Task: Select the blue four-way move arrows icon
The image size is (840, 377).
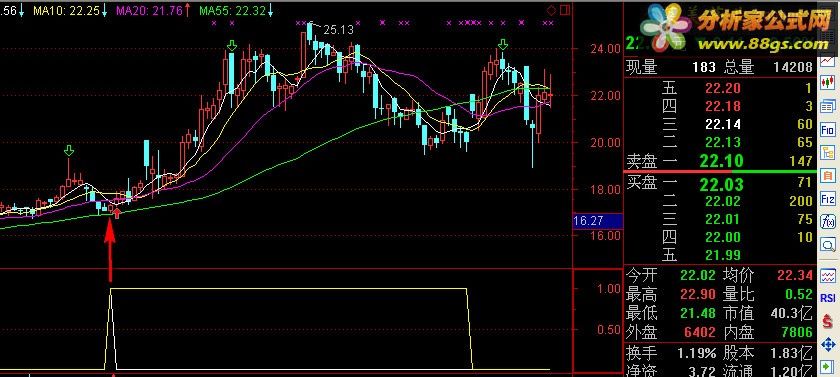Action: 828,344
